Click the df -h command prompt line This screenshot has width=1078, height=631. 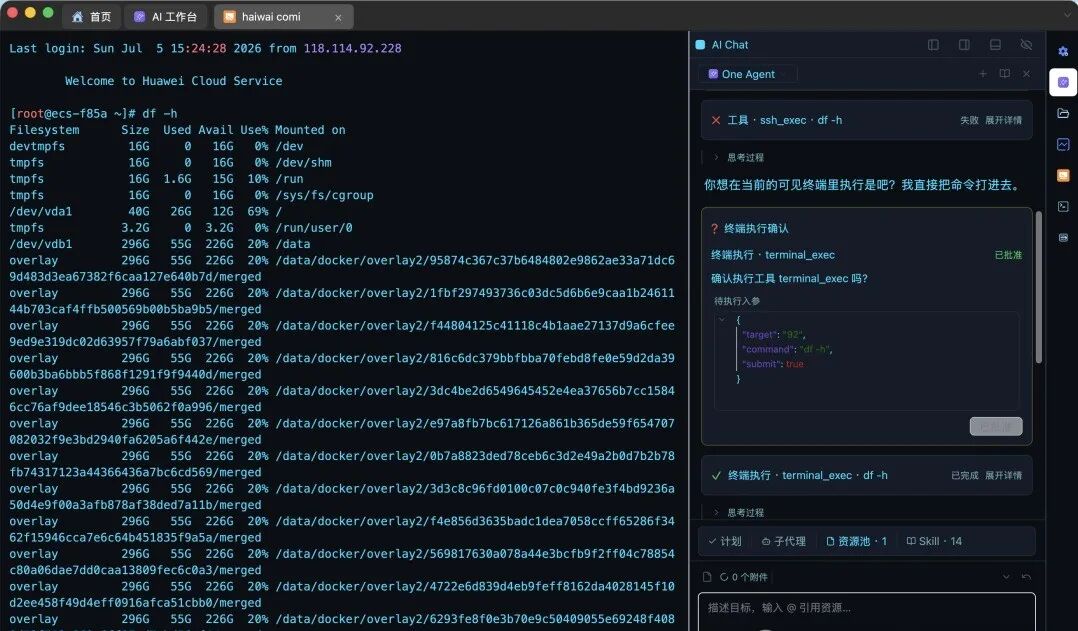pos(93,113)
